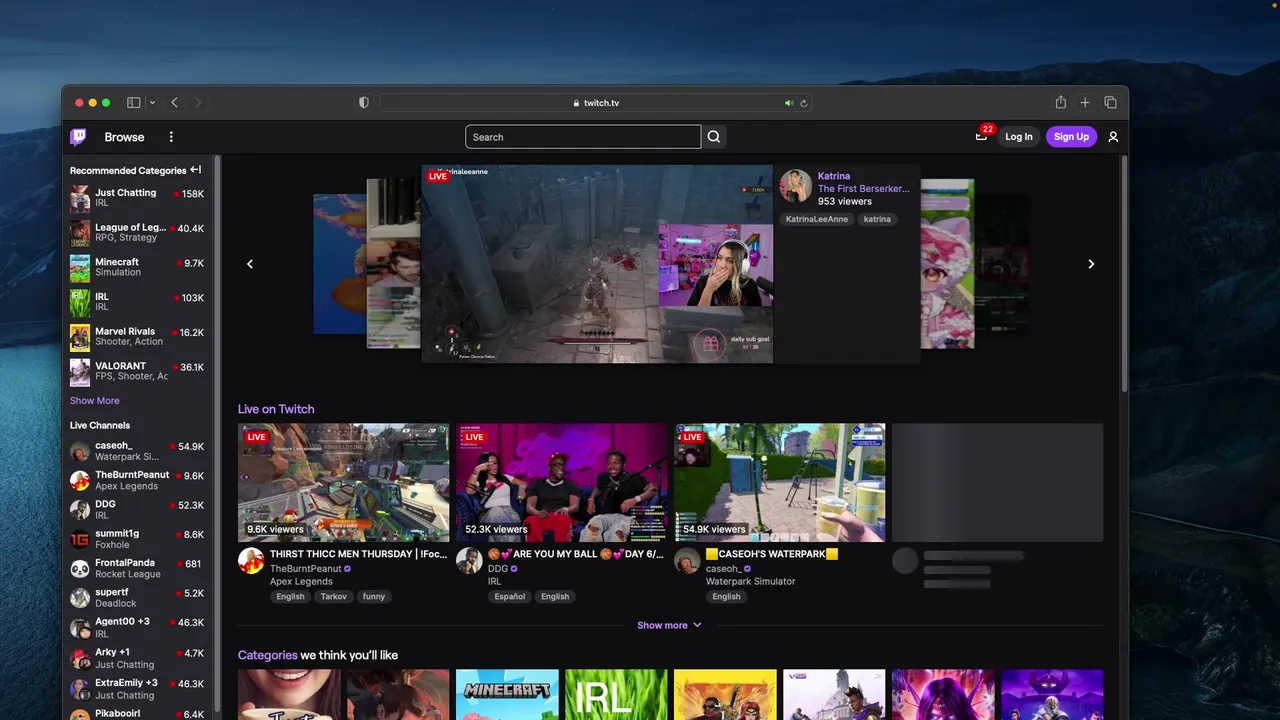Viewport: 1280px width, 720px height.
Task: Open IRL category in sidebar
Action: click(x=137, y=302)
